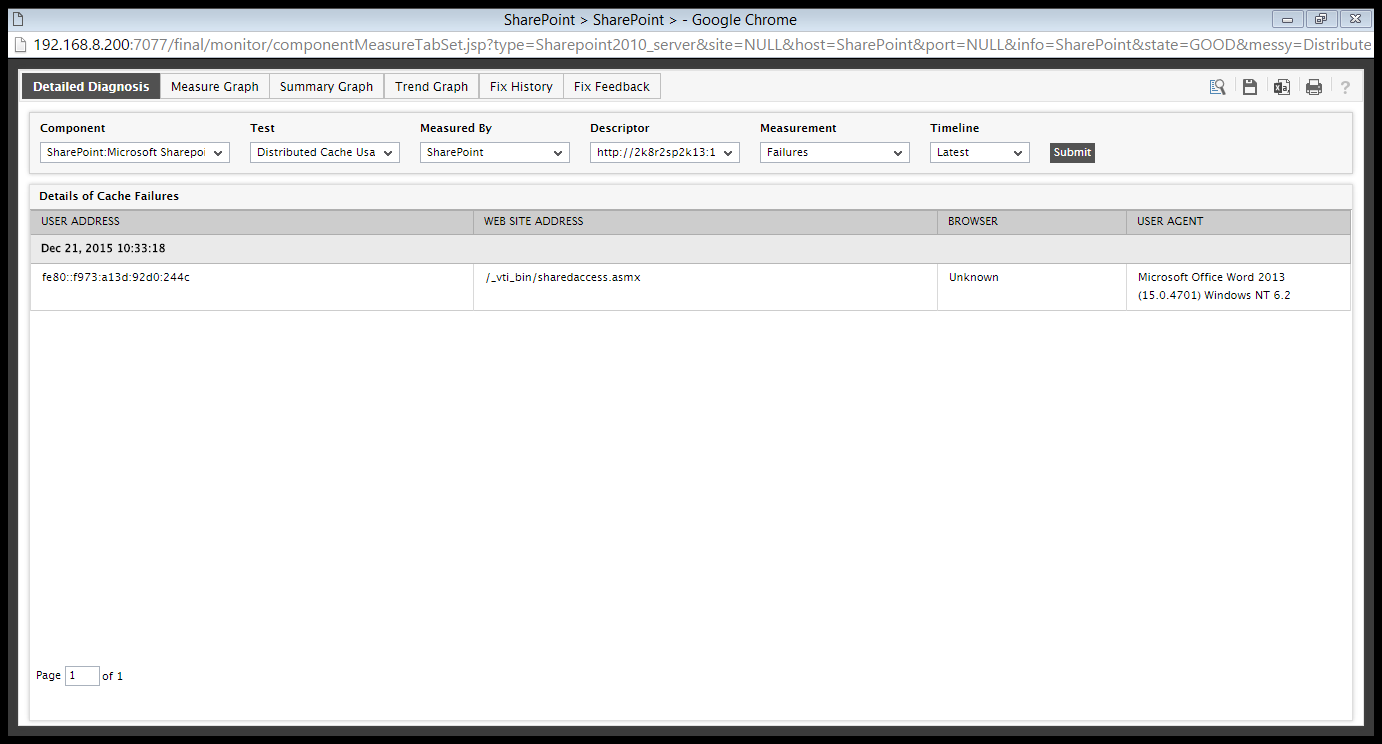
Task: Switch to the Detailed Diagnosis tab
Action: pos(91,86)
